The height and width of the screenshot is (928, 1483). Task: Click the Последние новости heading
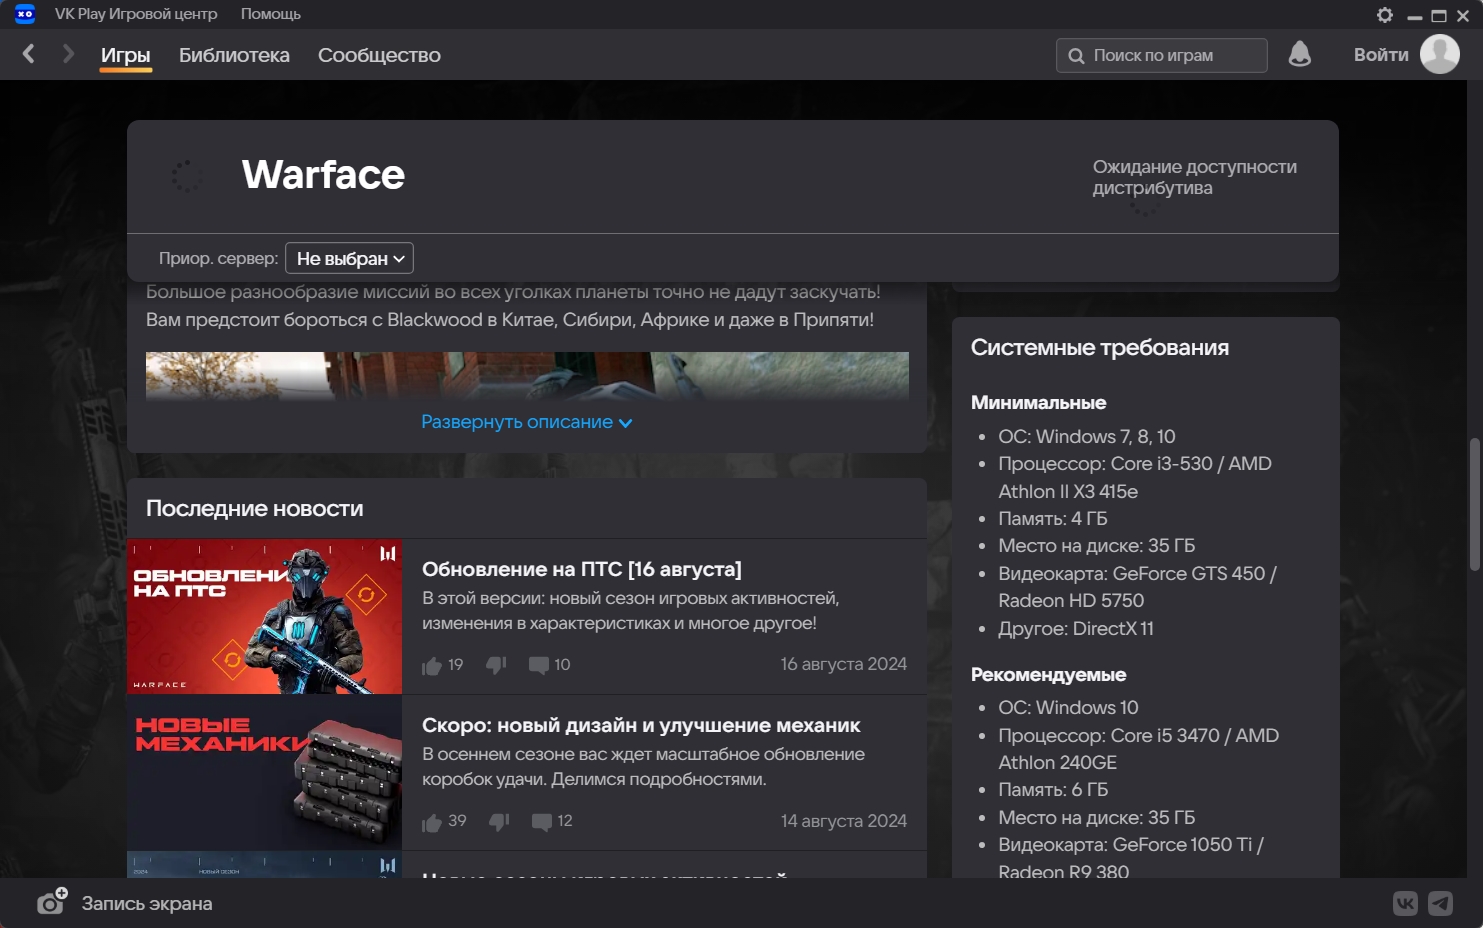[255, 508]
